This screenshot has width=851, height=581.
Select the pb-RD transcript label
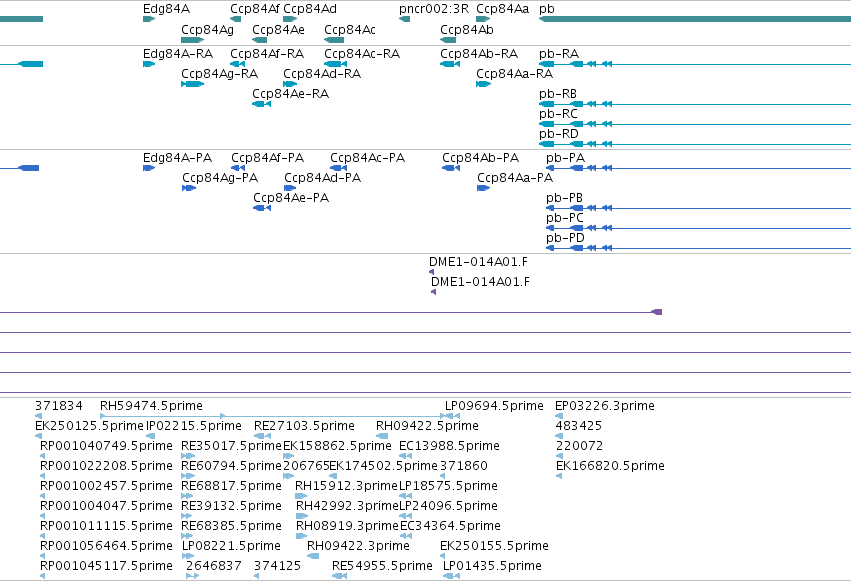[x=558, y=134]
